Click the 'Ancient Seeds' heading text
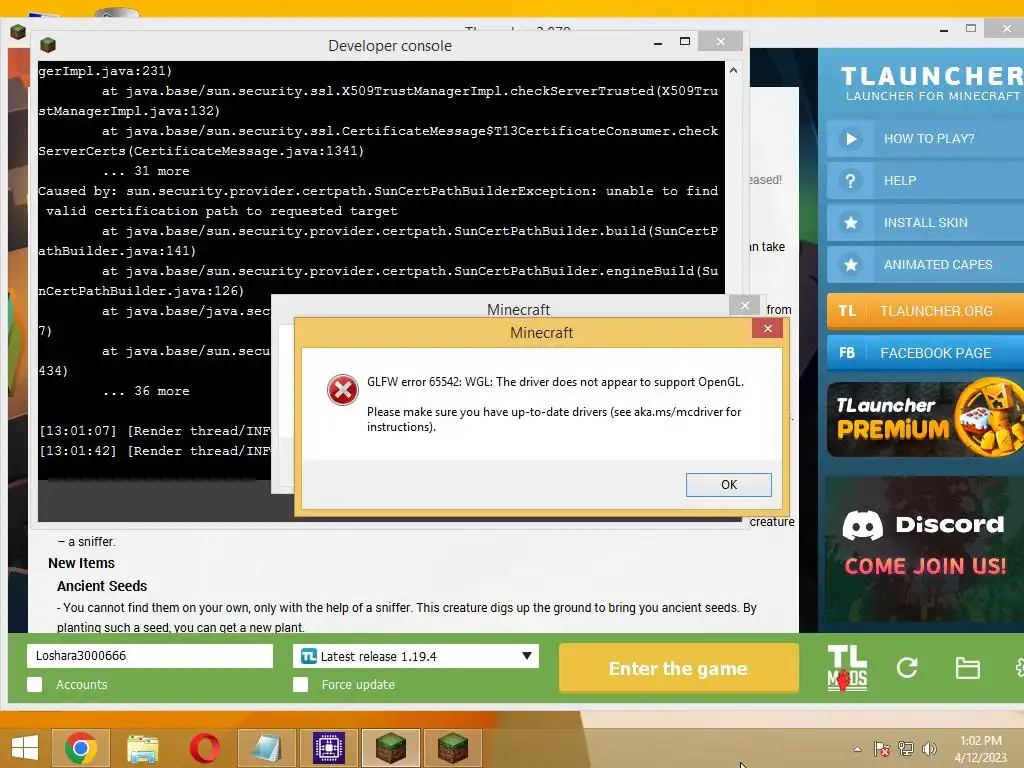Viewport: 1024px width, 768px height. tap(102, 586)
